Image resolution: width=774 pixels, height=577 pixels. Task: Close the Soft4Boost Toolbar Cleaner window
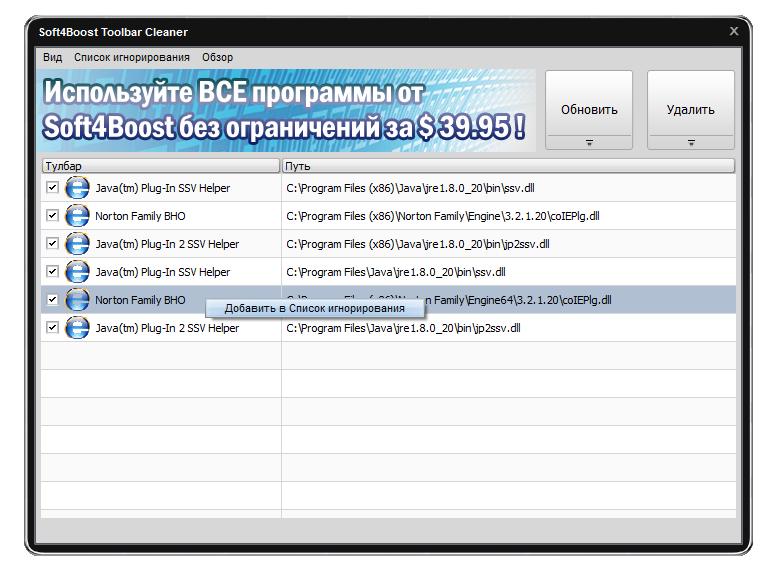click(x=734, y=31)
